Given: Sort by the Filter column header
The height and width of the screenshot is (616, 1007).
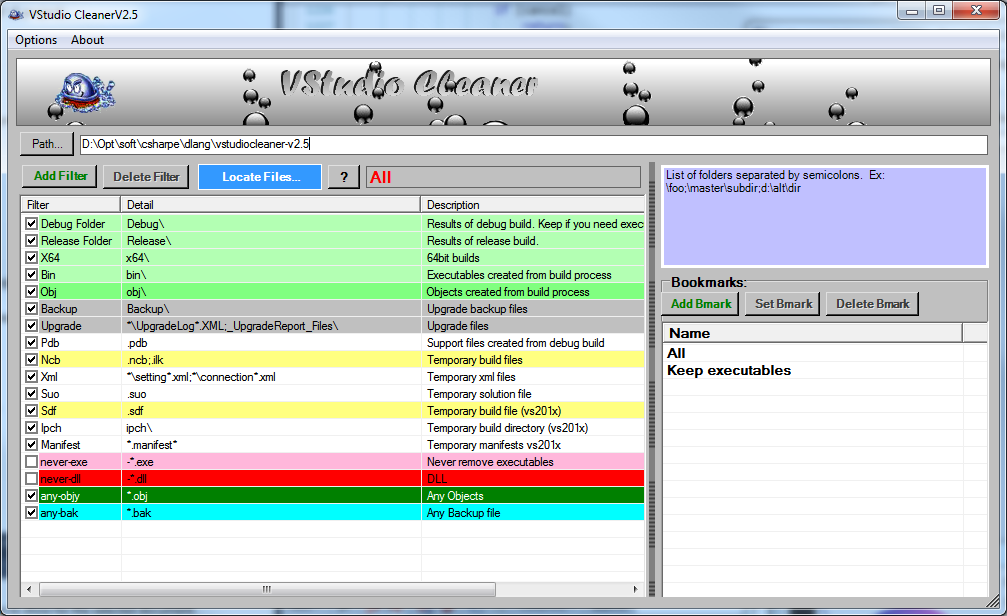Looking at the screenshot, I should (71, 205).
